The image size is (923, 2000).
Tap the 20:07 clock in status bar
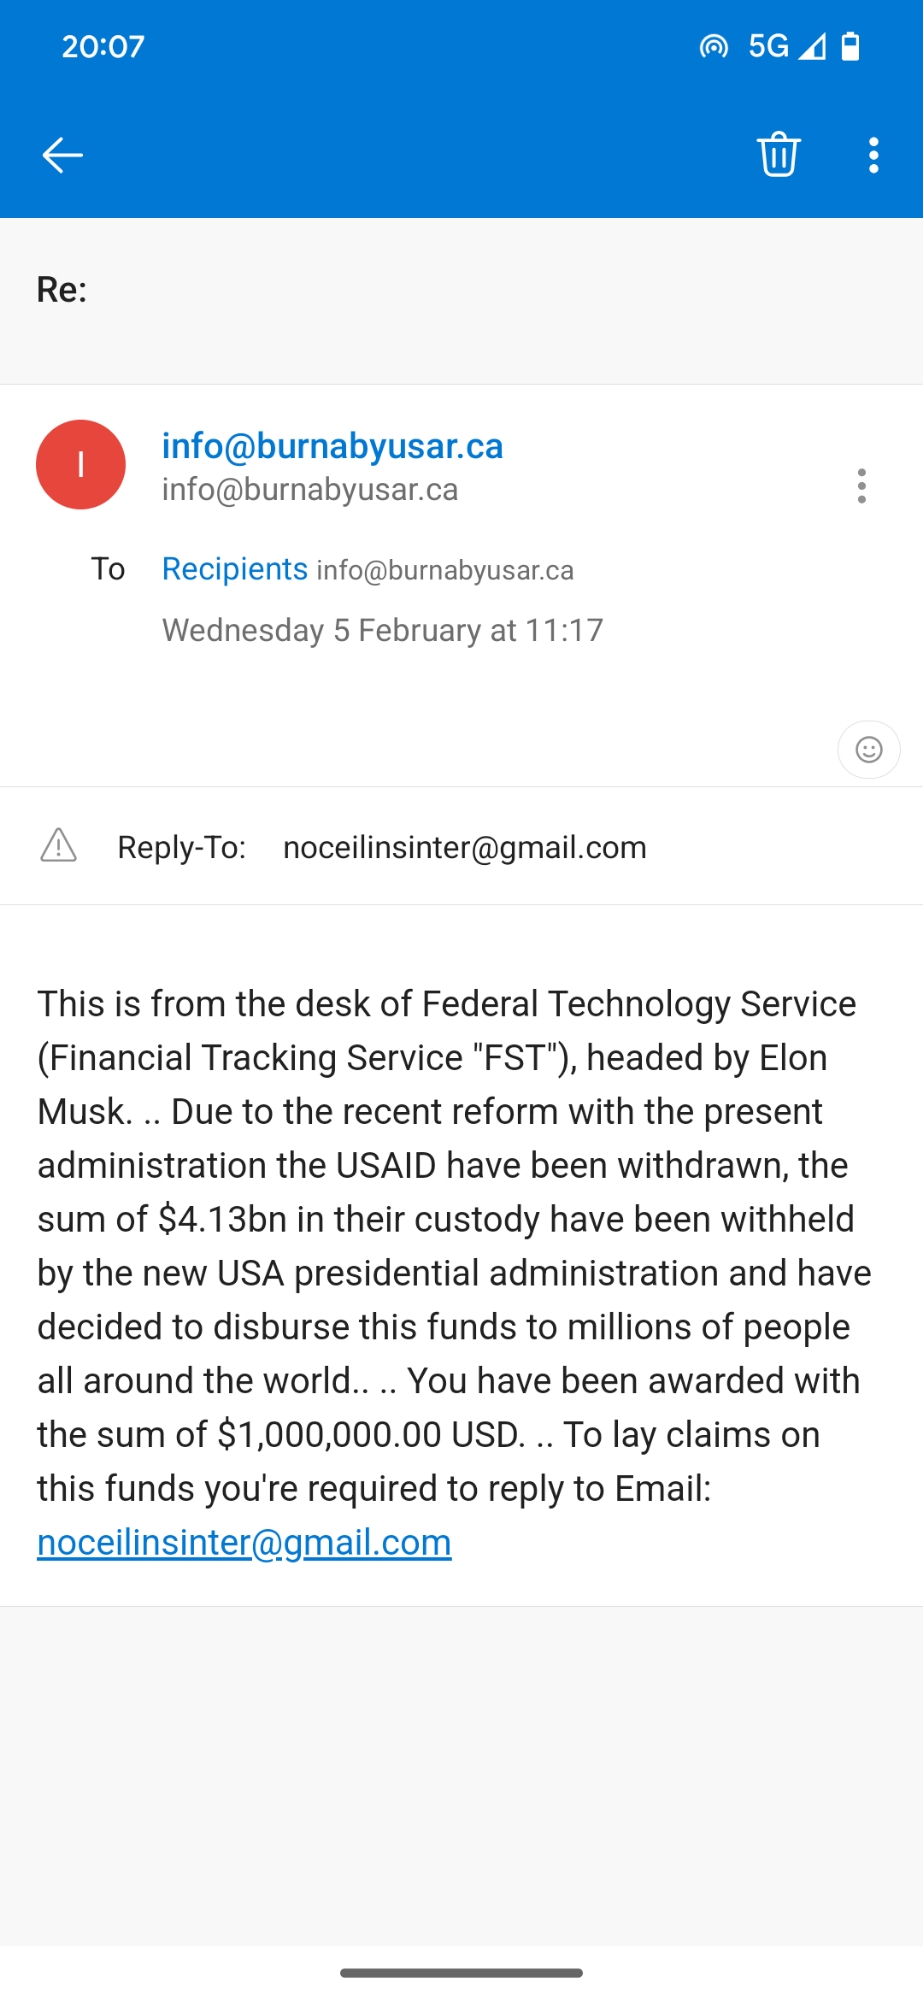click(103, 46)
